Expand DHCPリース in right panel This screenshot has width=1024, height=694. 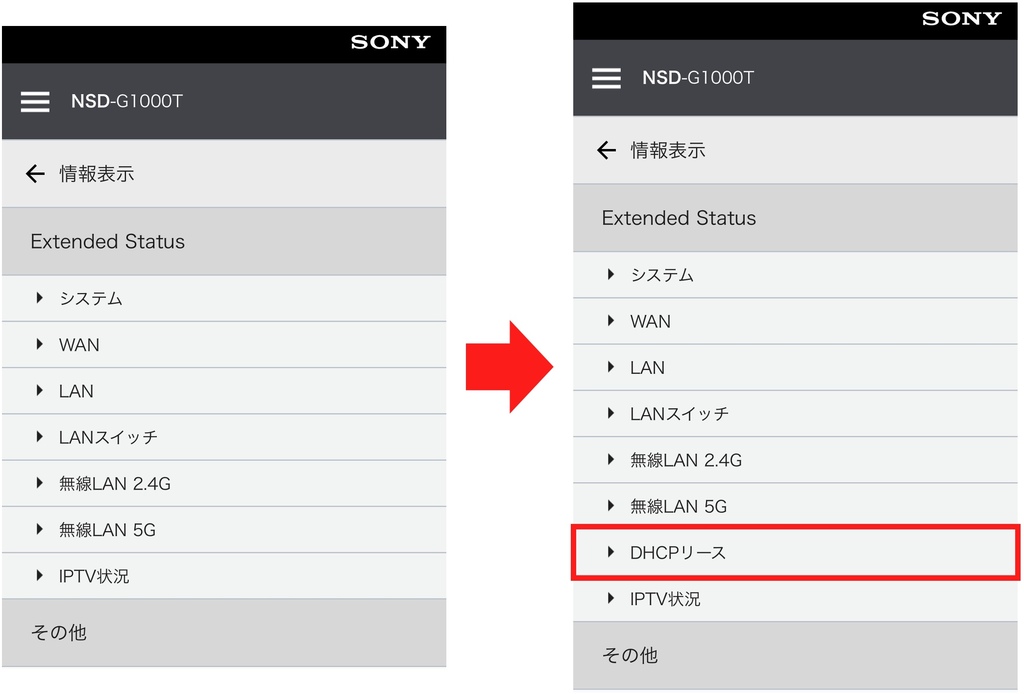pos(795,552)
